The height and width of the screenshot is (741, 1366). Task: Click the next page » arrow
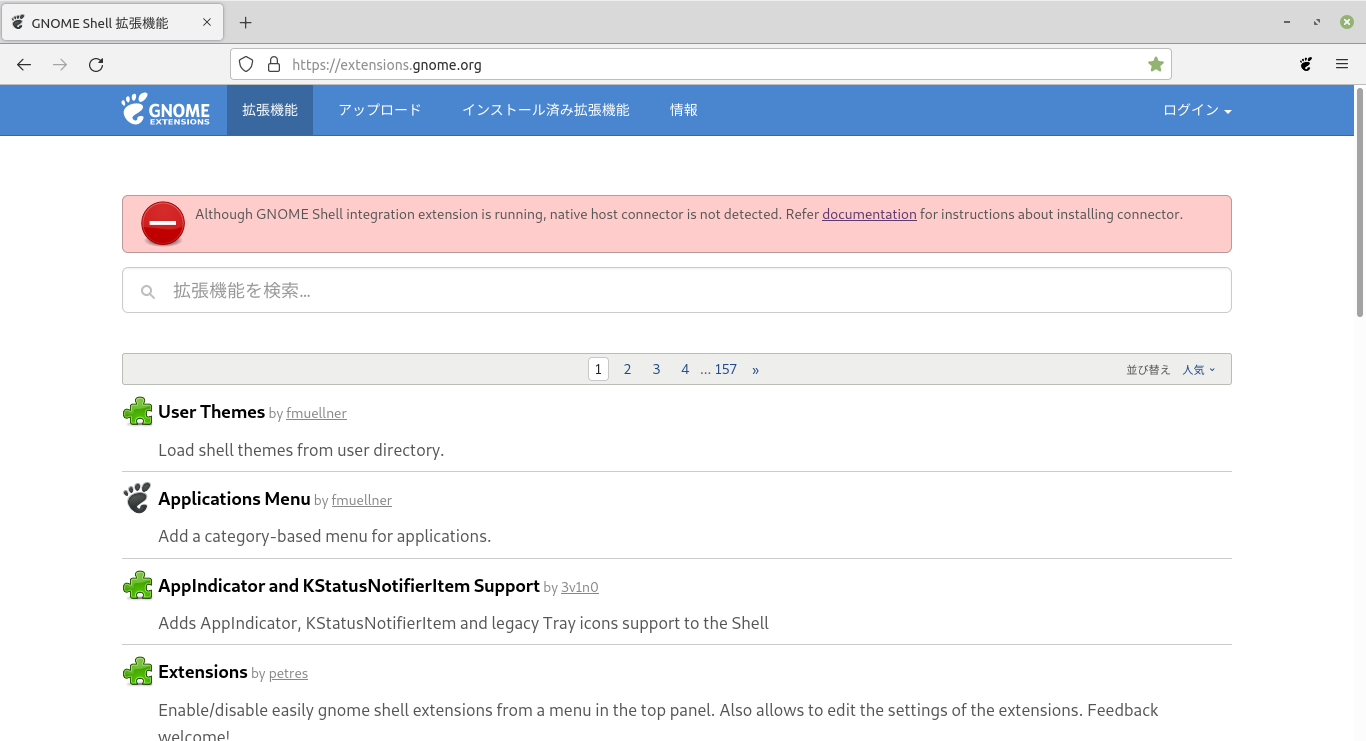click(x=755, y=369)
